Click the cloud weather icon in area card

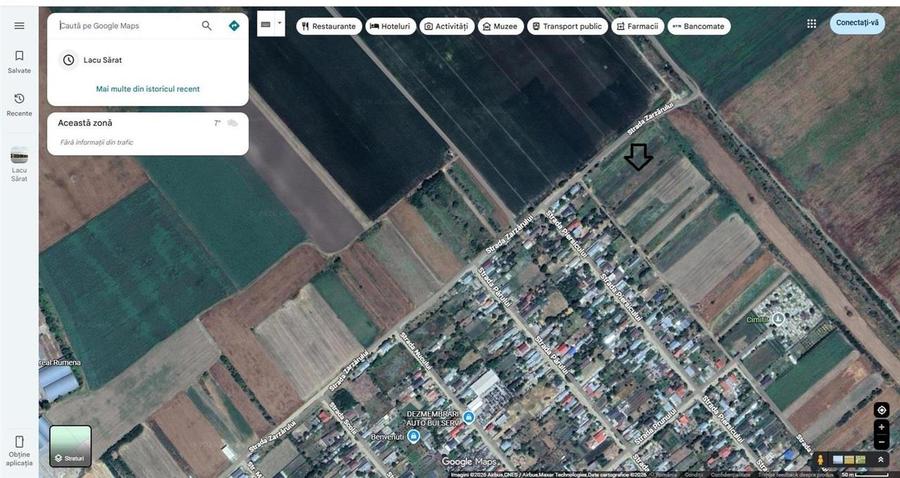232,123
